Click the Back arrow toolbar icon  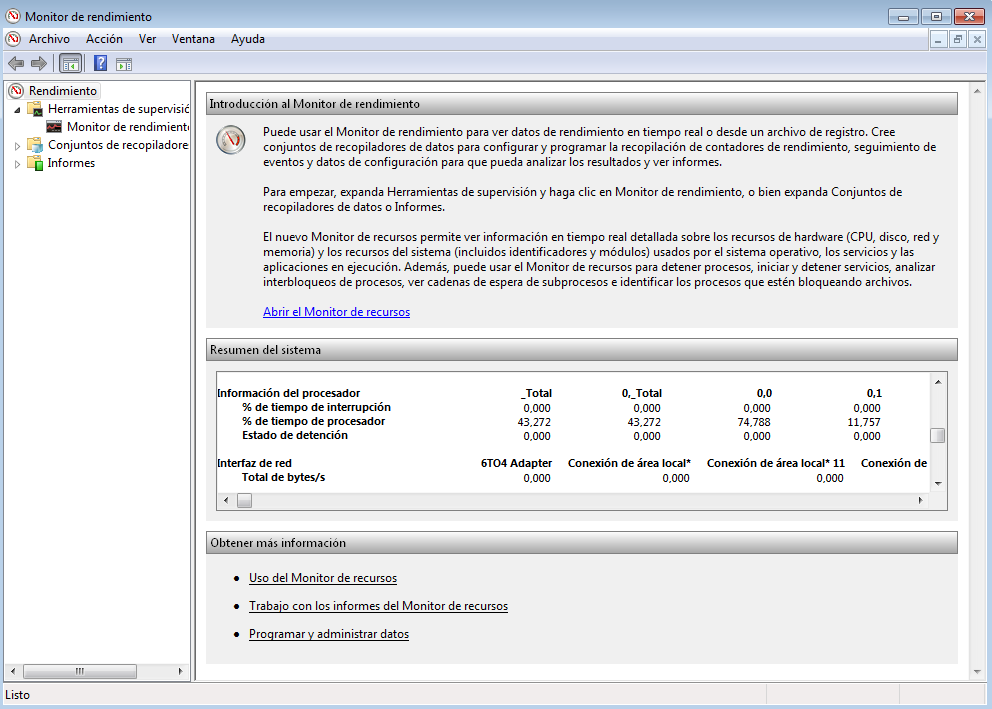click(x=16, y=63)
